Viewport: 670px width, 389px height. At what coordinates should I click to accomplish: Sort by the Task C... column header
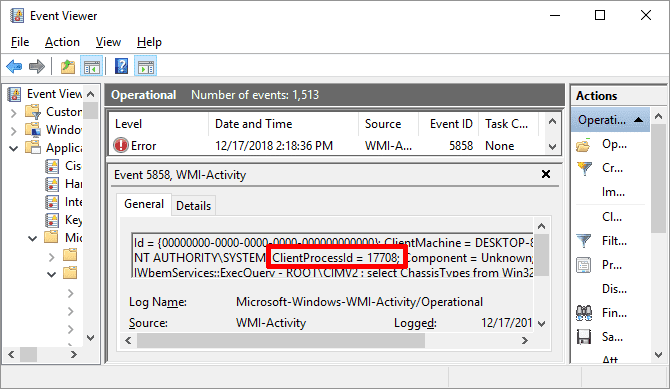click(x=508, y=124)
